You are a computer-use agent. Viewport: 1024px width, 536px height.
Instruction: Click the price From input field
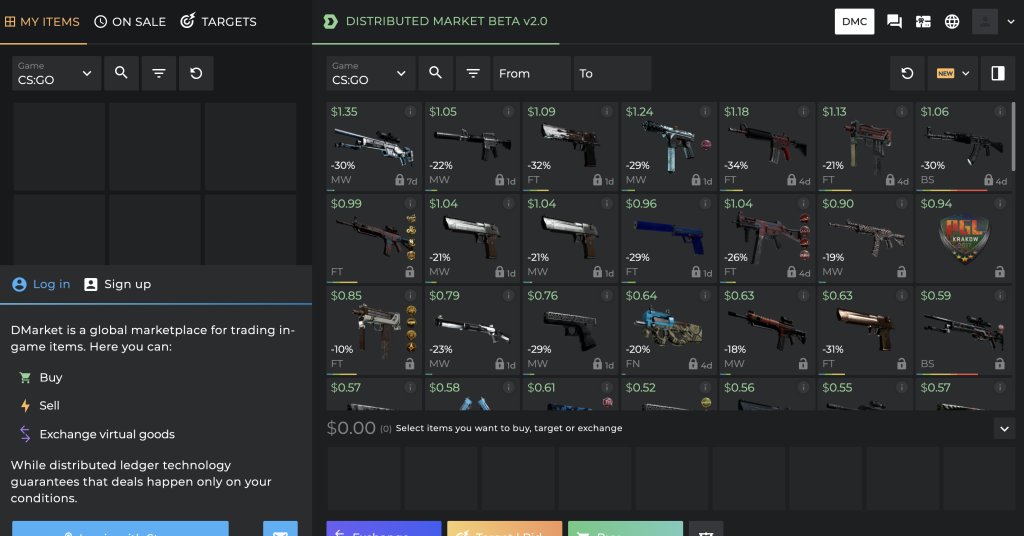tap(531, 73)
